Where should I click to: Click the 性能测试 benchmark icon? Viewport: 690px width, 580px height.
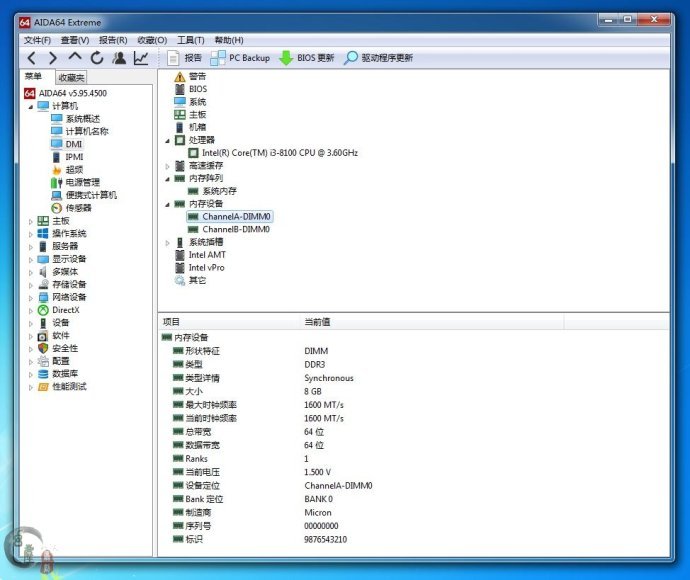click(x=43, y=387)
